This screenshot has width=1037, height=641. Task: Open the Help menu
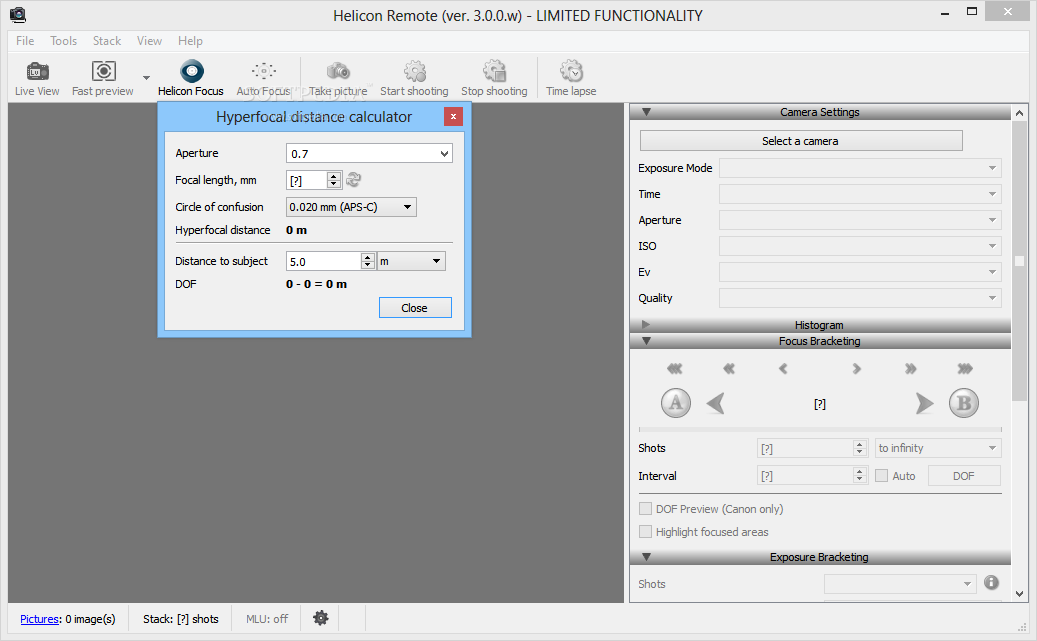[x=190, y=41]
